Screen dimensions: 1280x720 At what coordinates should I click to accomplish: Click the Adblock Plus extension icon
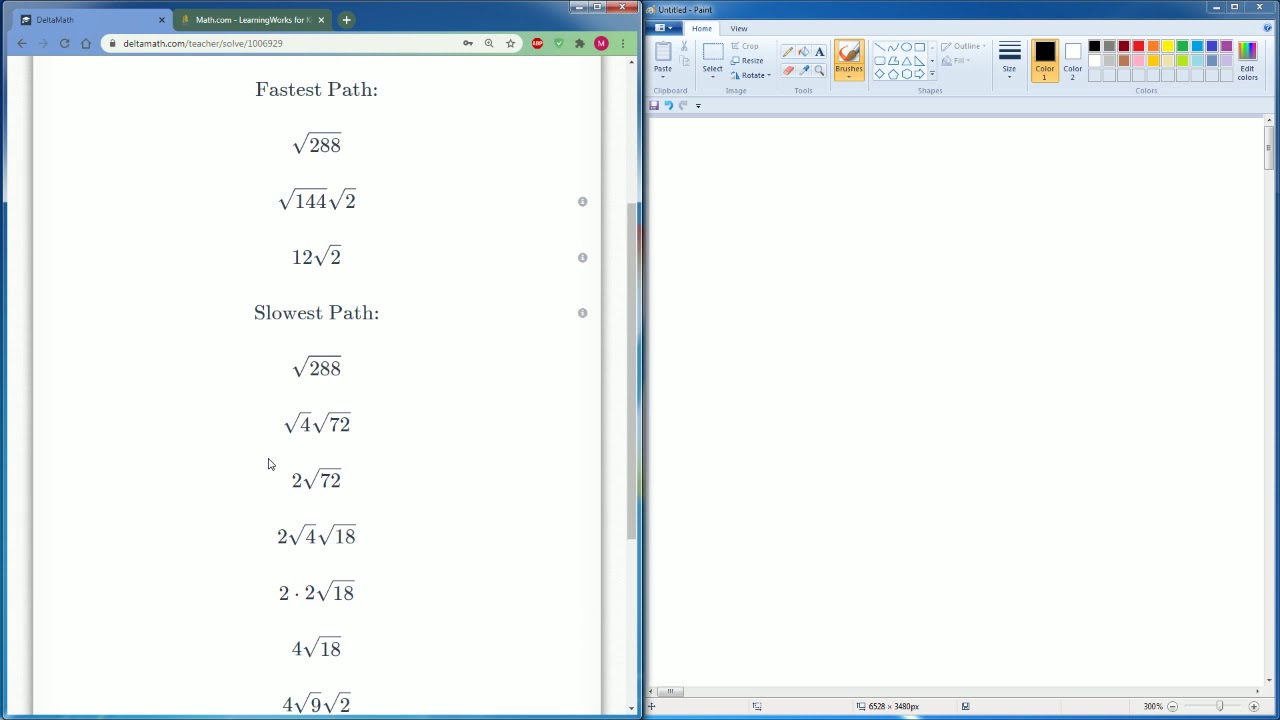point(538,43)
